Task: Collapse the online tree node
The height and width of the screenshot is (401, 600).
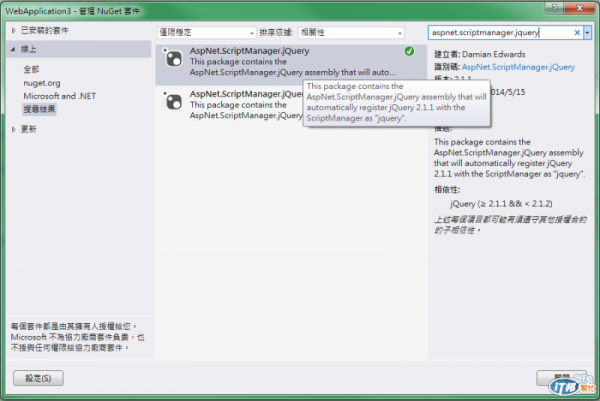Action: [x=13, y=49]
